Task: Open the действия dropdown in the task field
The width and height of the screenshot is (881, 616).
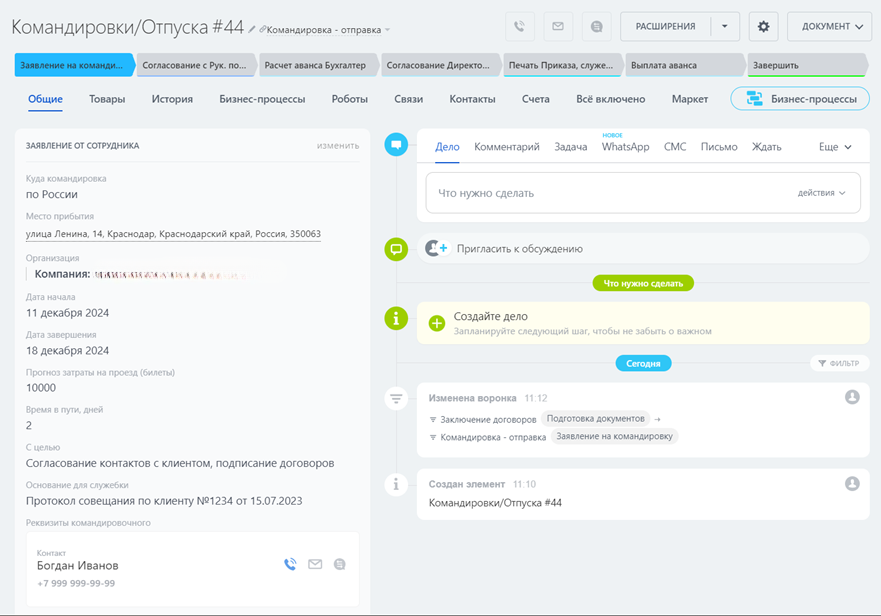Action: coord(822,193)
